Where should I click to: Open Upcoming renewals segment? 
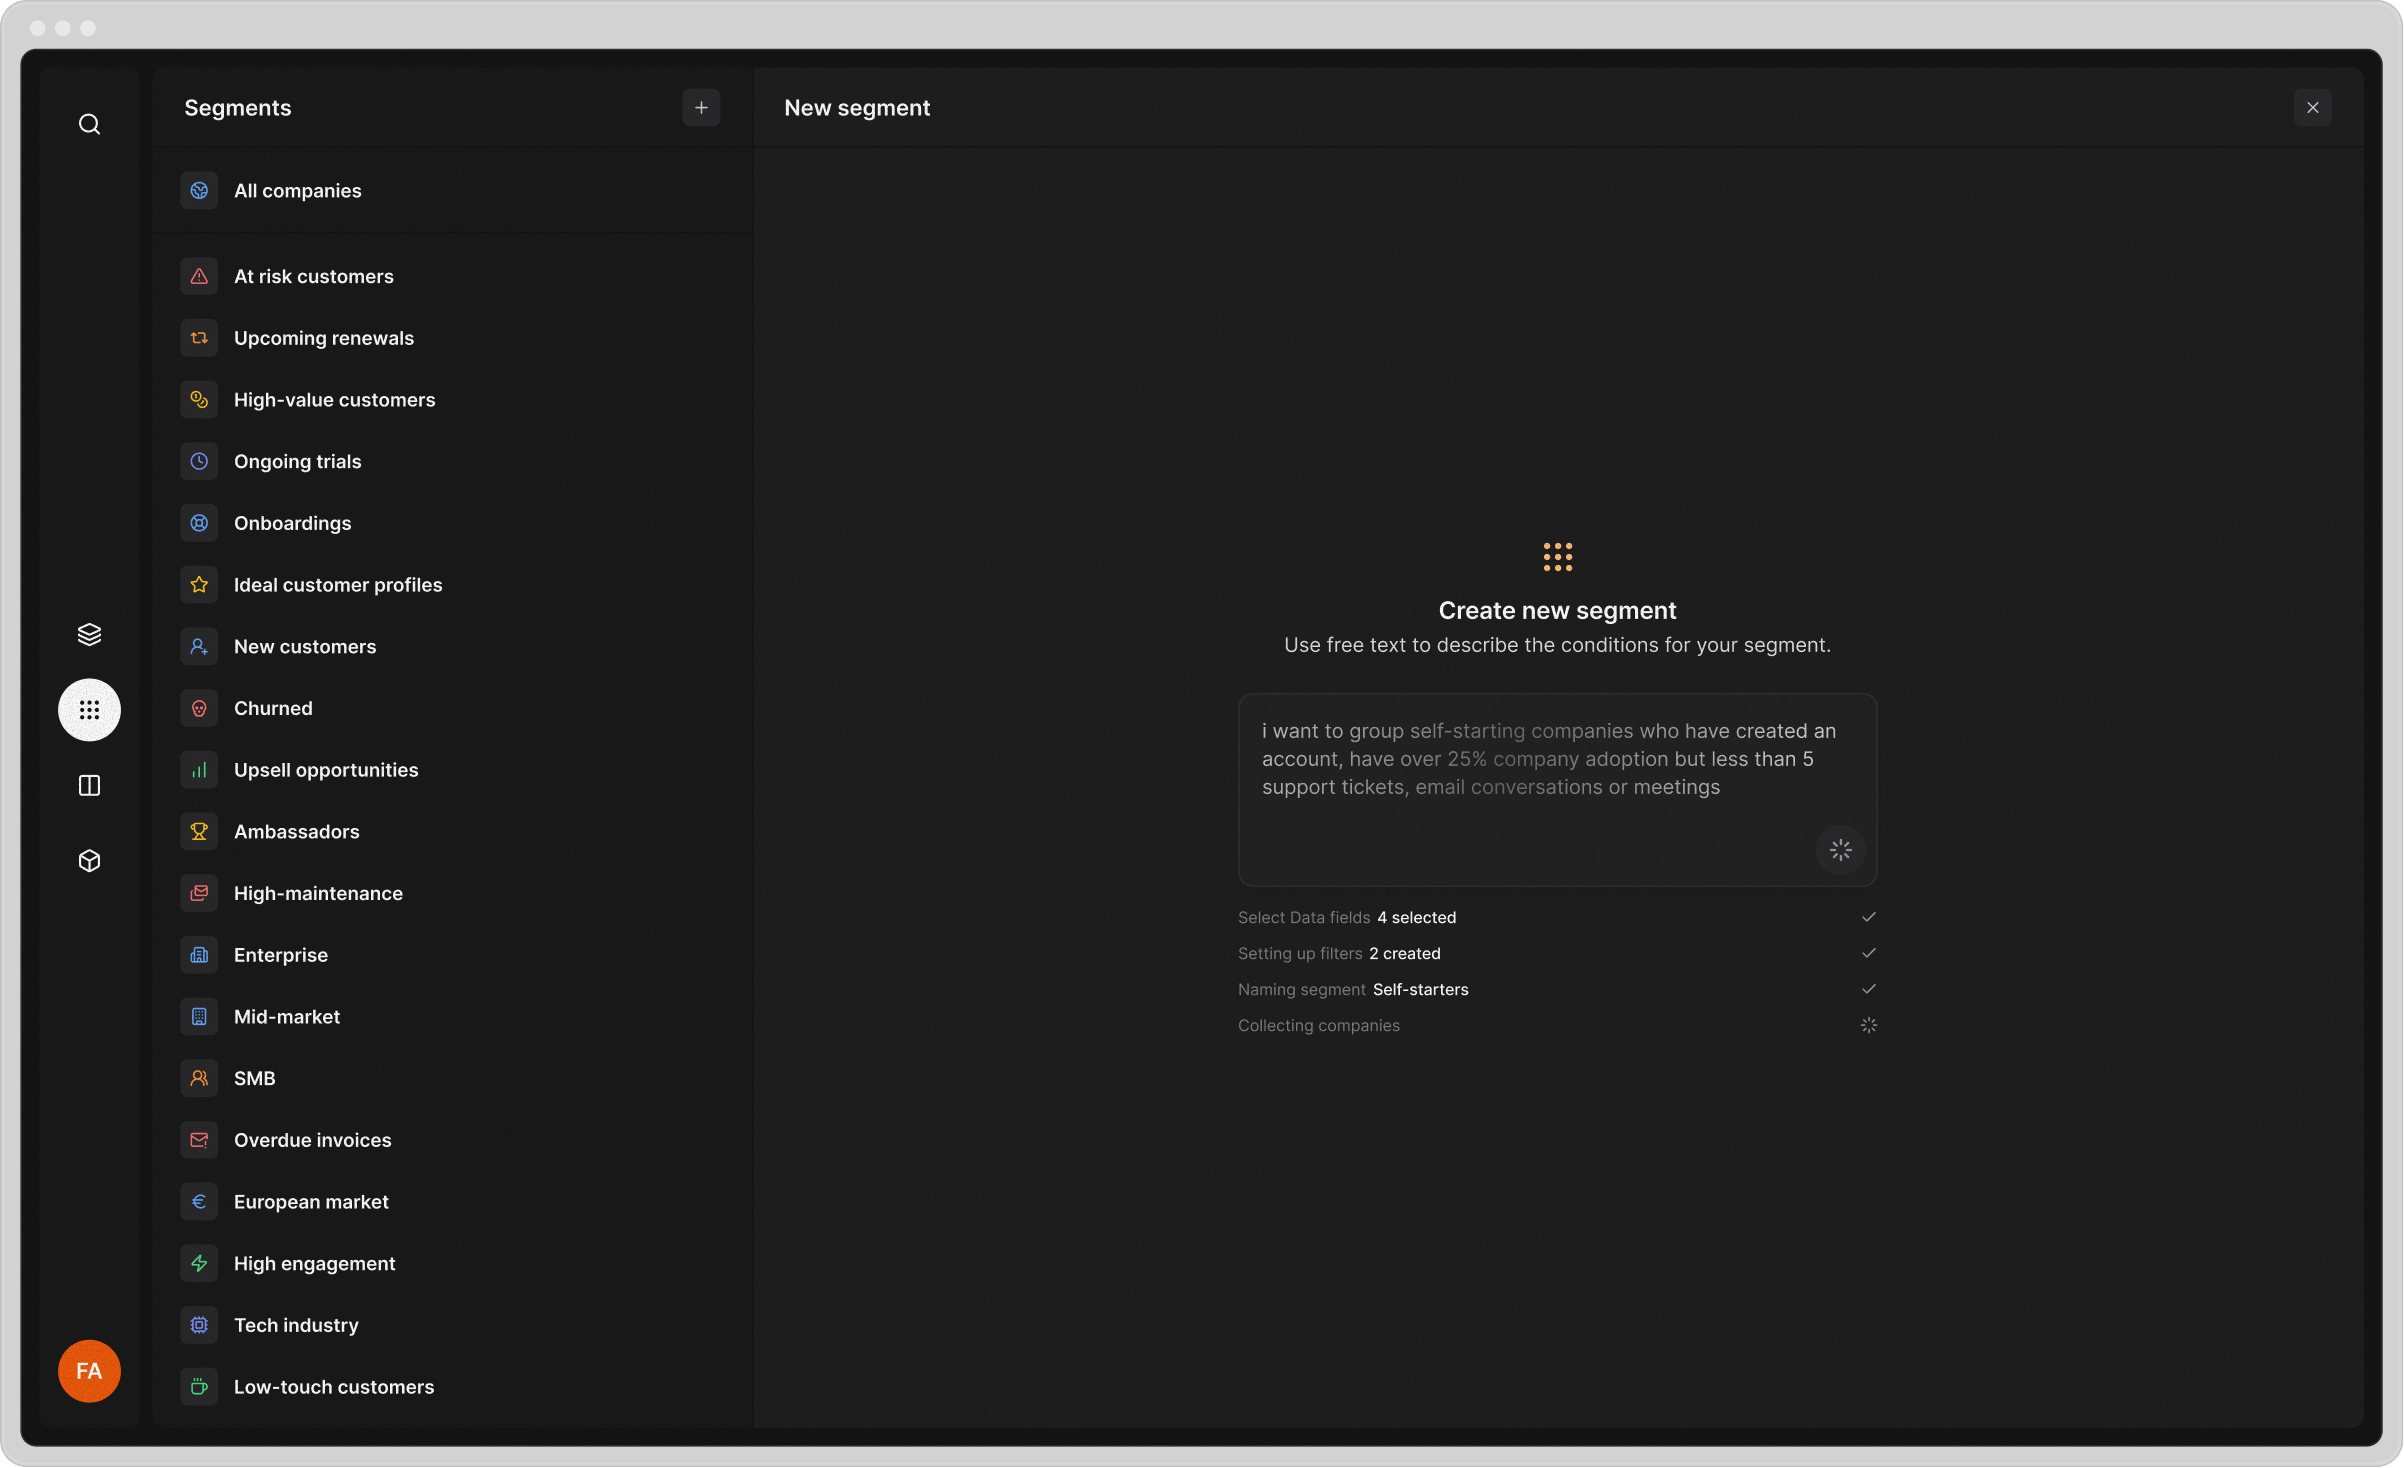[x=323, y=338]
